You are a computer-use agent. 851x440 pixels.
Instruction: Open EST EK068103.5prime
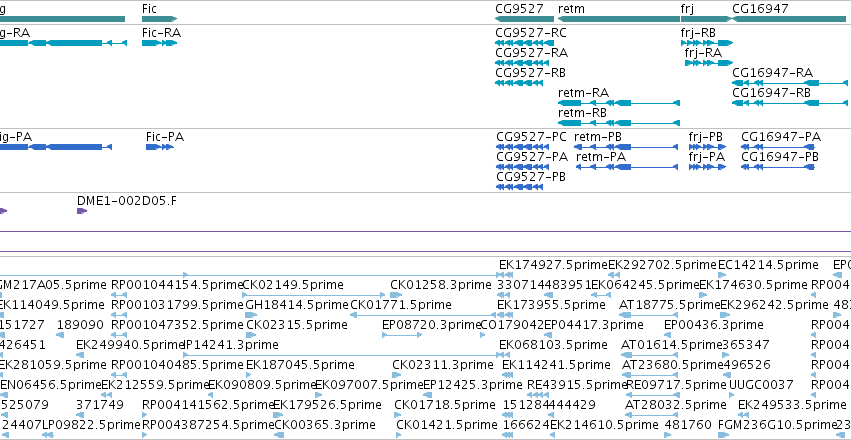coord(553,345)
